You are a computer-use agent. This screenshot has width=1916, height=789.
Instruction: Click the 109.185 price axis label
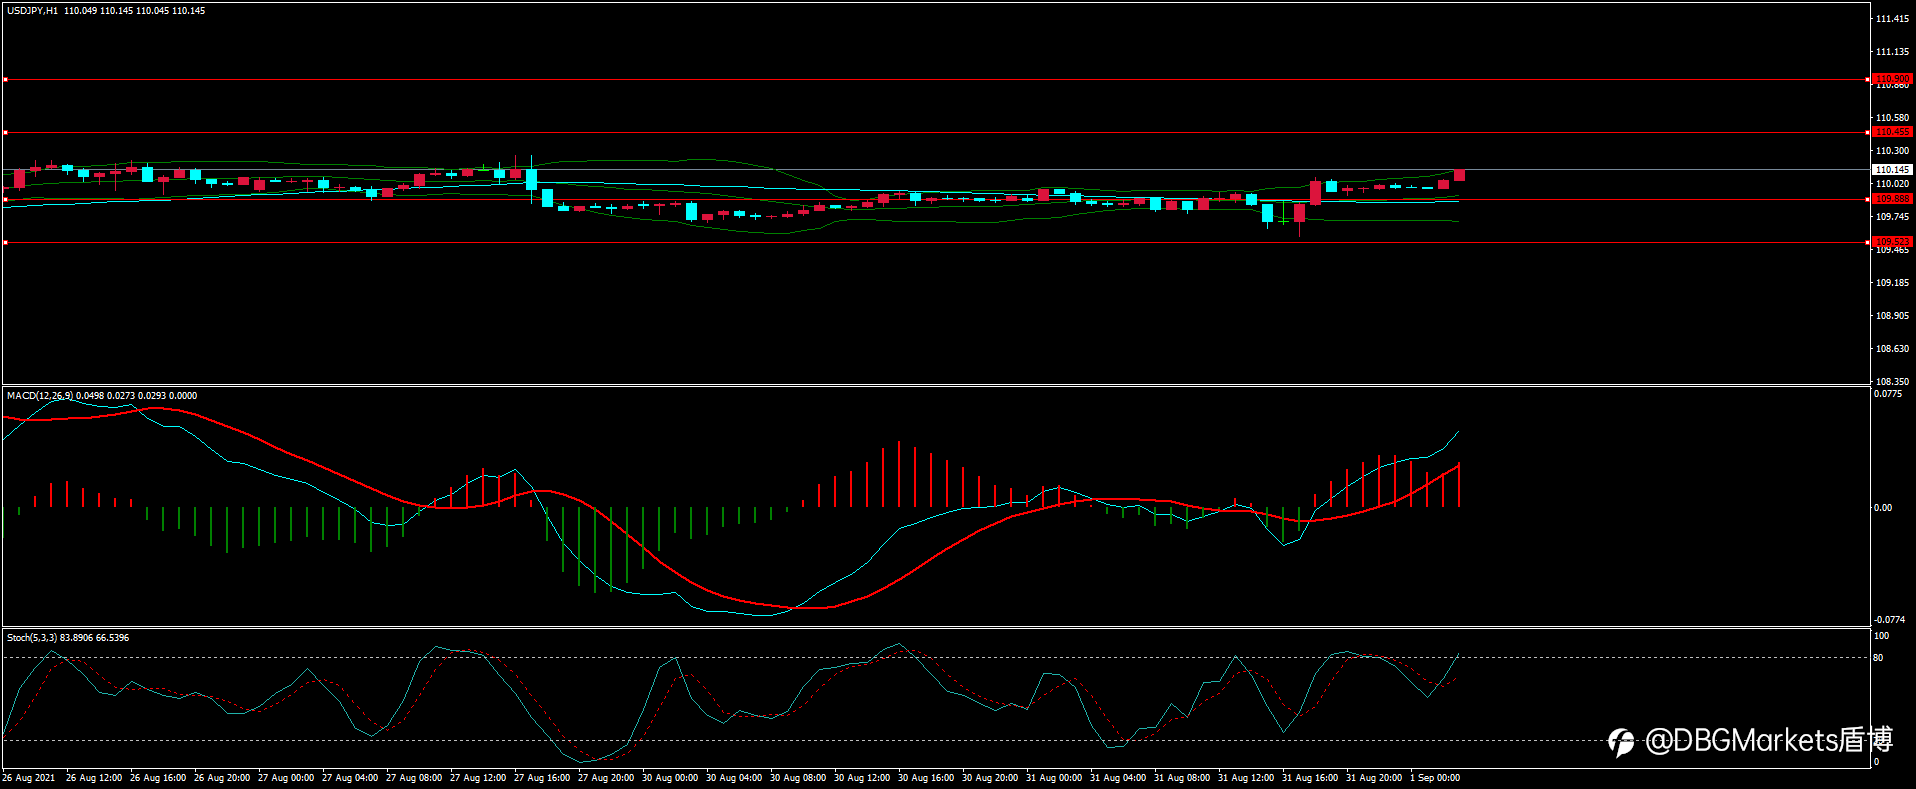(x=1892, y=283)
